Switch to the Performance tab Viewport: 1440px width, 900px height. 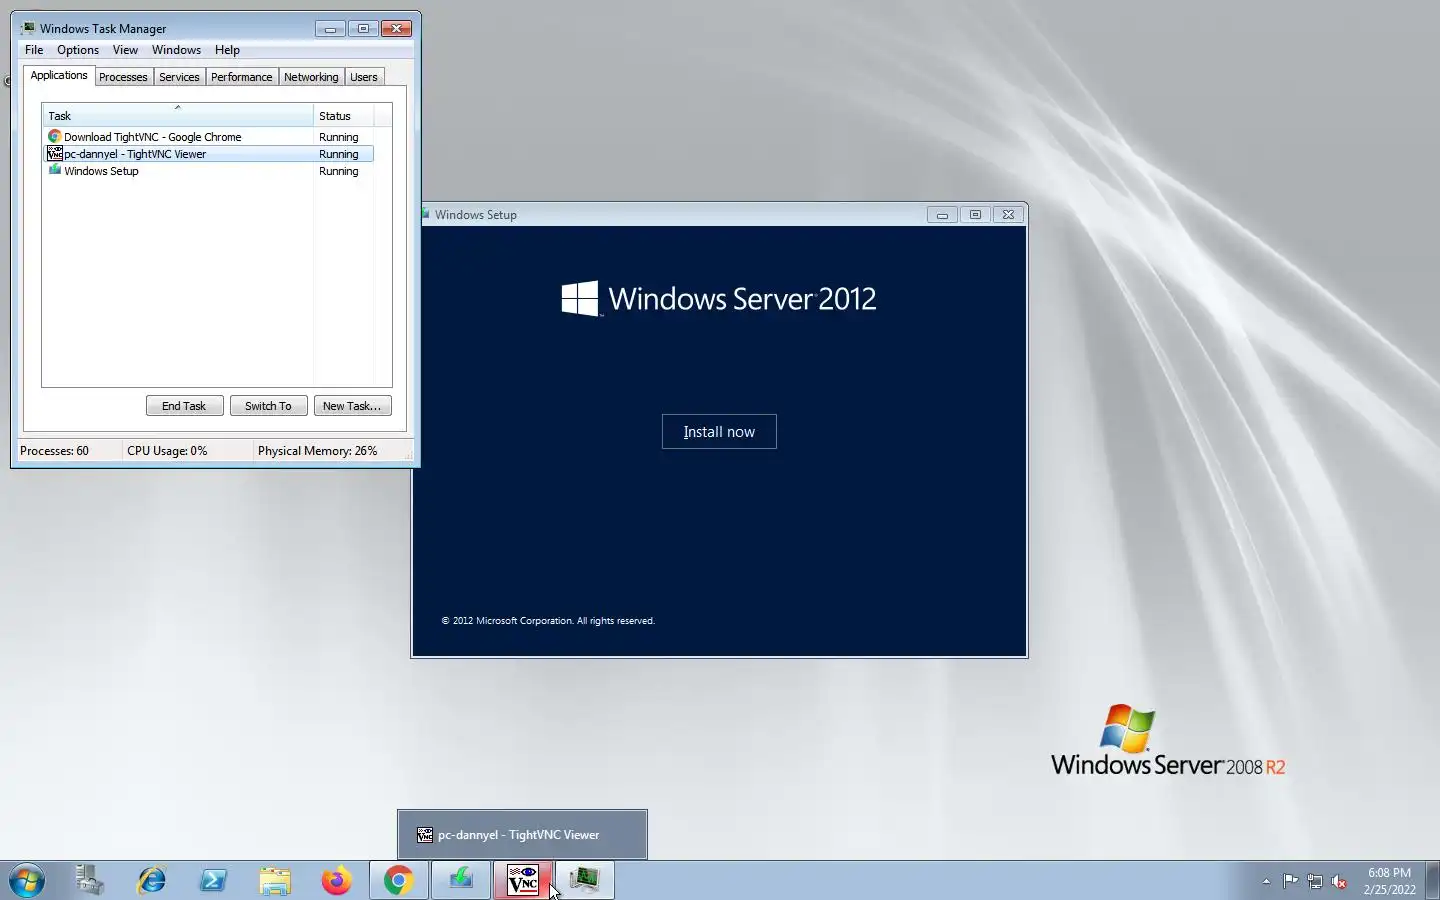point(241,77)
